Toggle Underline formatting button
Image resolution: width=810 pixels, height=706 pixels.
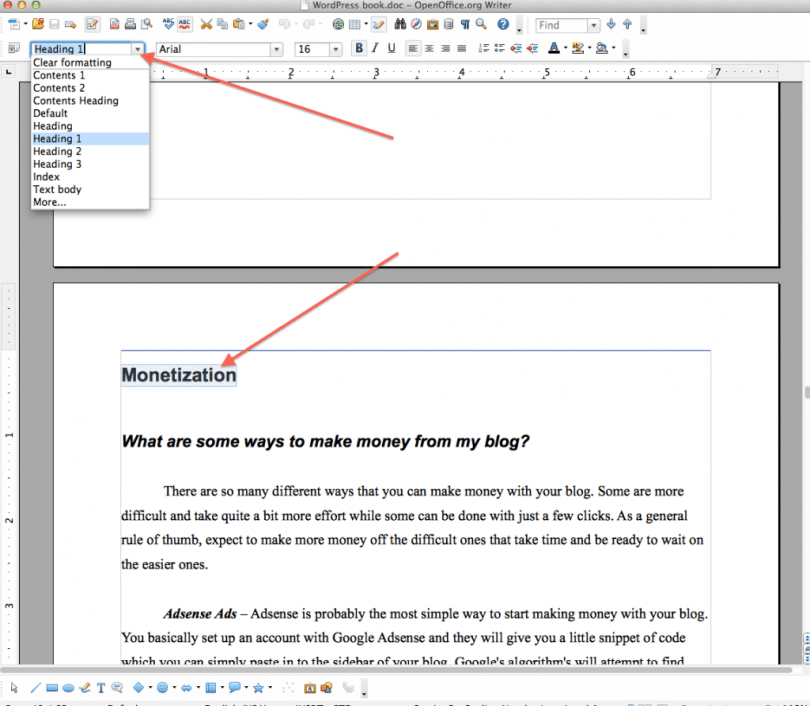(392, 49)
